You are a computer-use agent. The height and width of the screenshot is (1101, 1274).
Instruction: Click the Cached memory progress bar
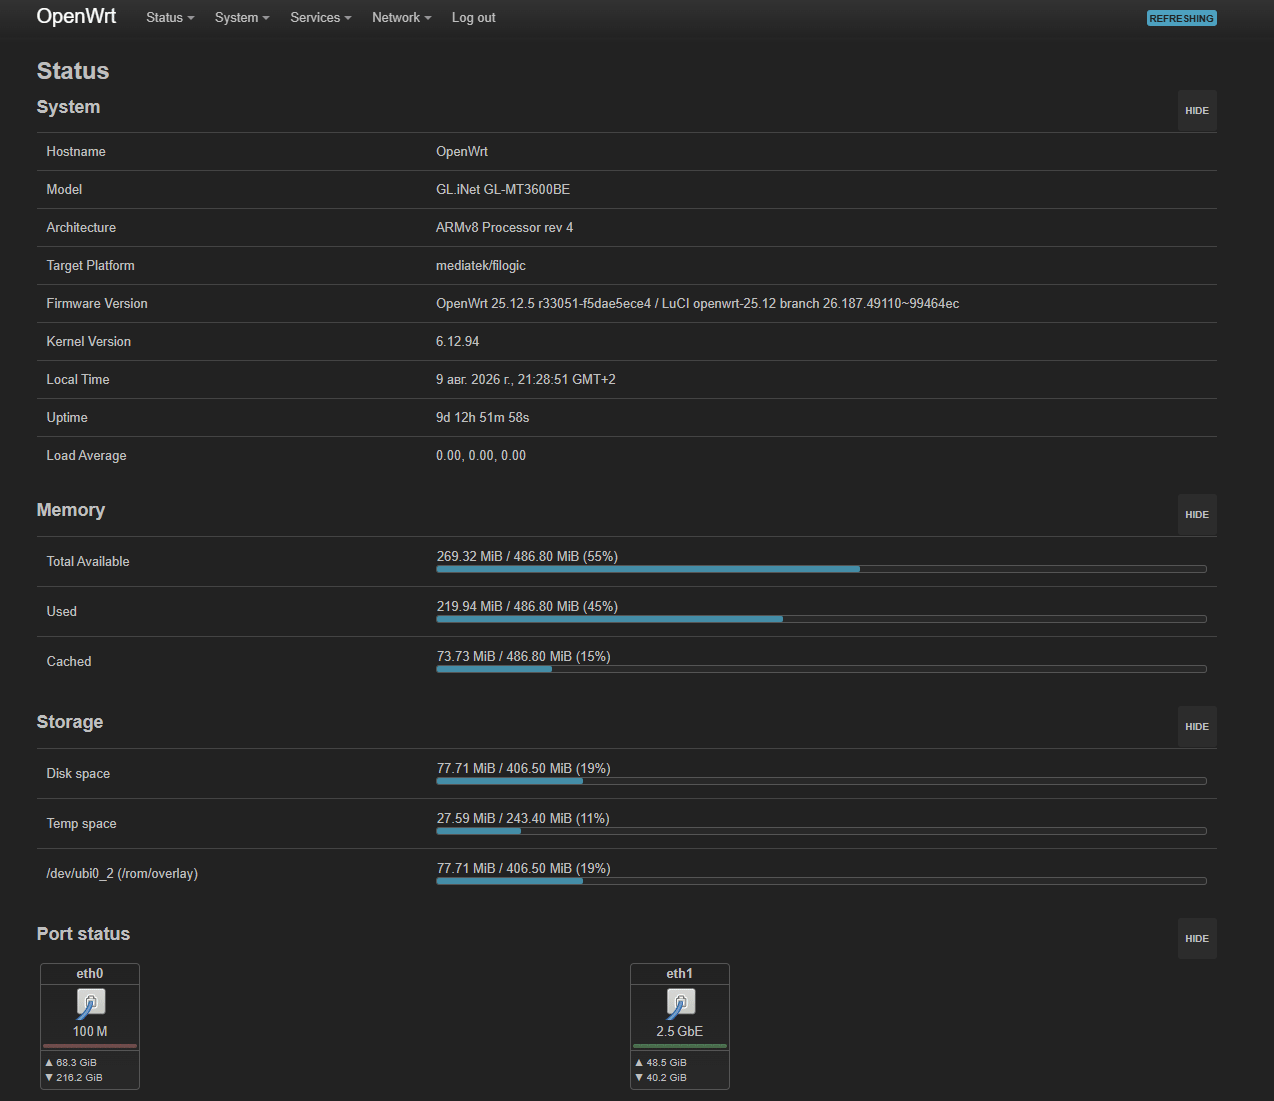[821, 669]
